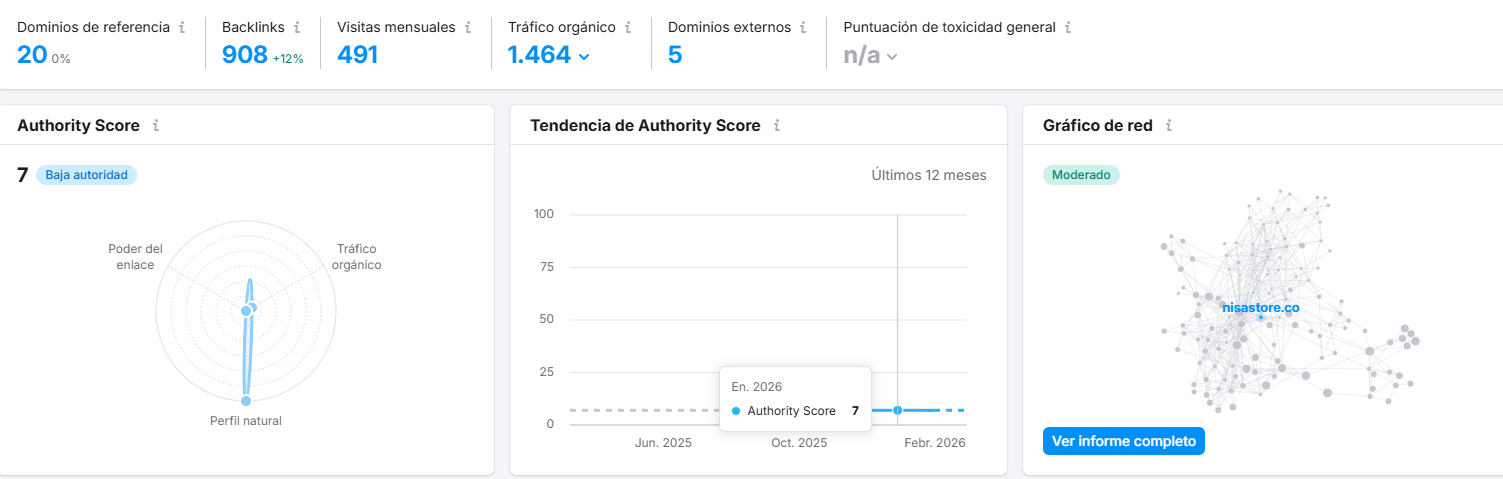The height and width of the screenshot is (479, 1503).
Task: Select the En. 2026 trend data point
Action: tap(898, 410)
